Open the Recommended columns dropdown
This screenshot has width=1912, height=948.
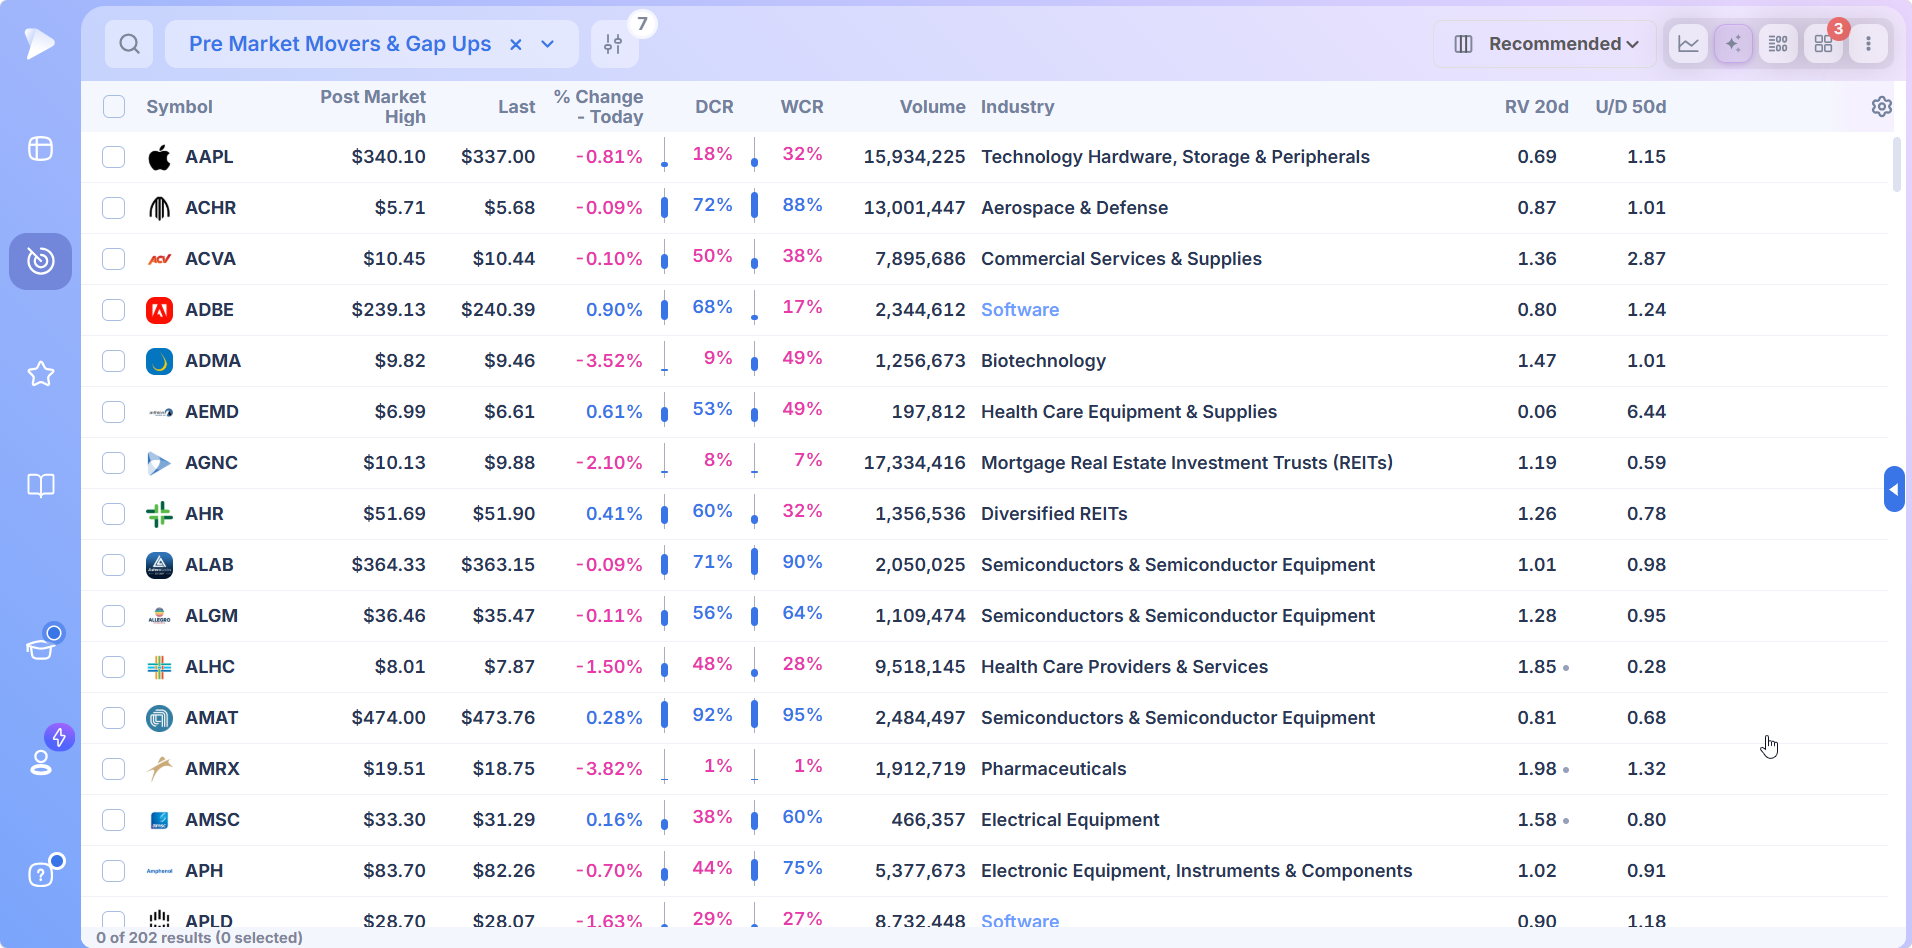(1545, 44)
